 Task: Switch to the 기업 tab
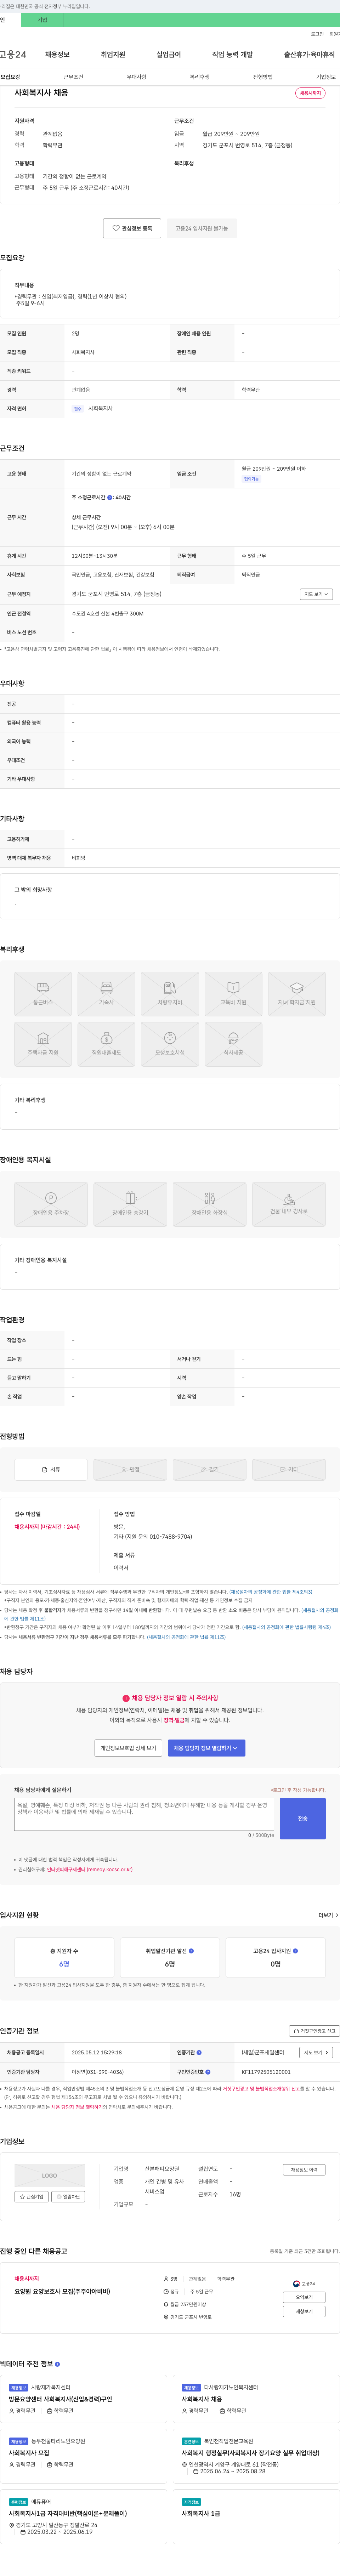42,20
